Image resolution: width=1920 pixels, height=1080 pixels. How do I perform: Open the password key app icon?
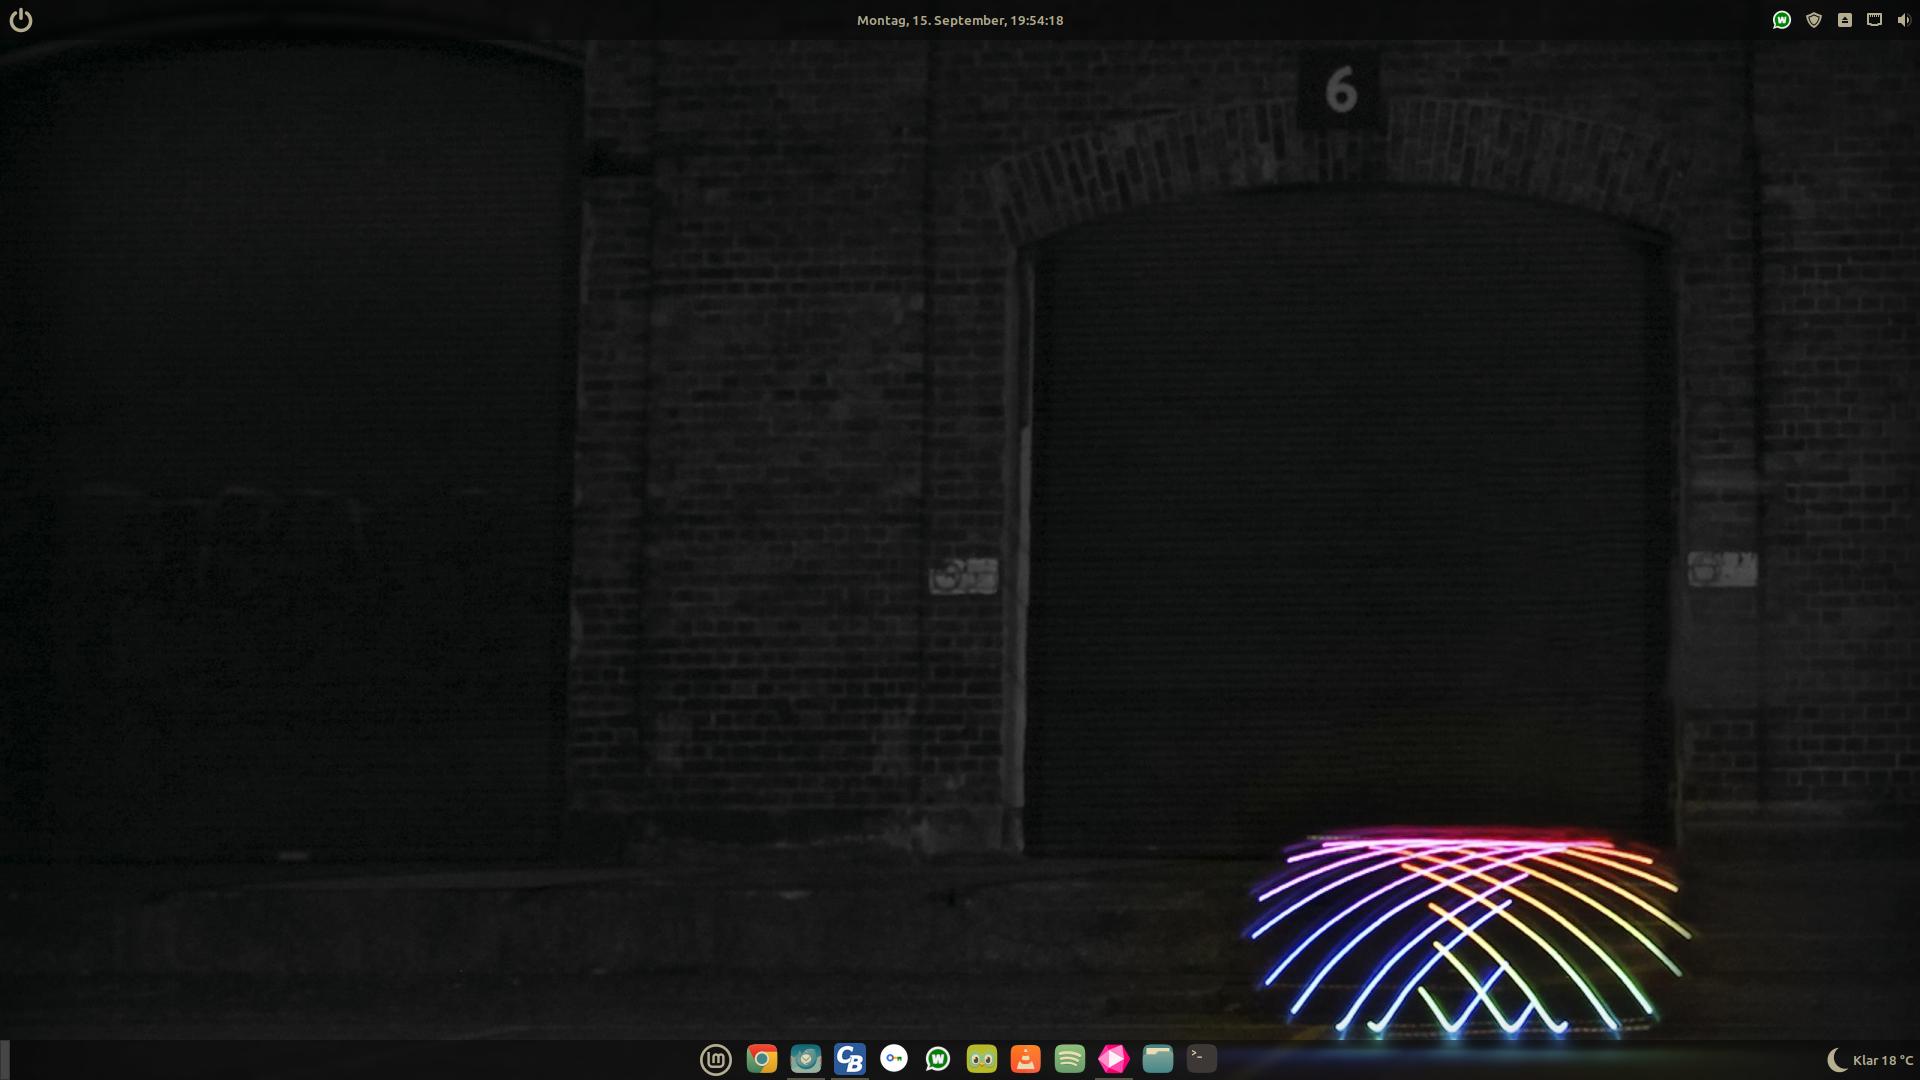tap(894, 1059)
